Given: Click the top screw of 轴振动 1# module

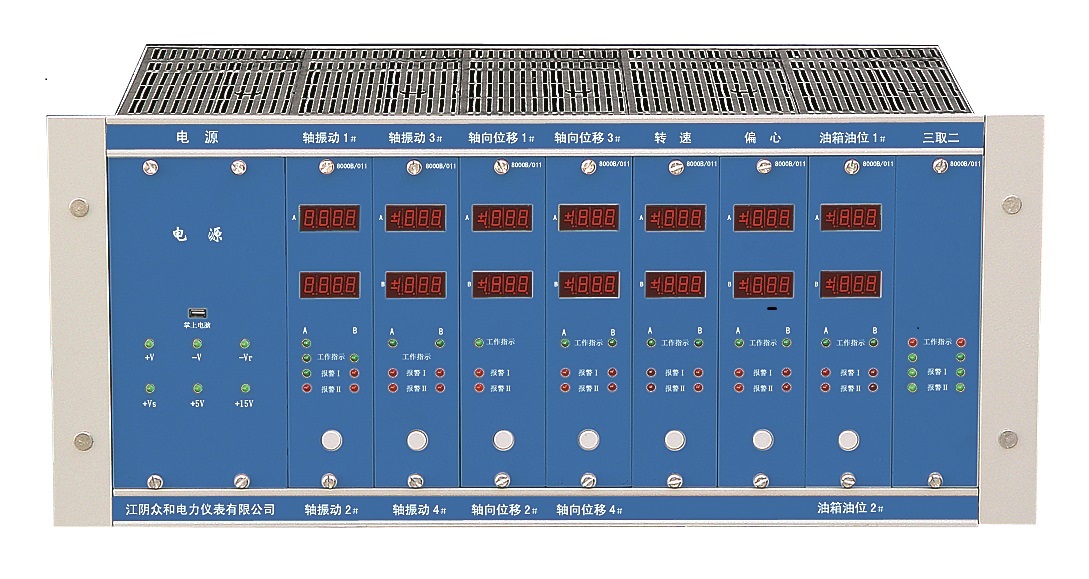Looking at the screenshot, I should click(x=327, y=168).
